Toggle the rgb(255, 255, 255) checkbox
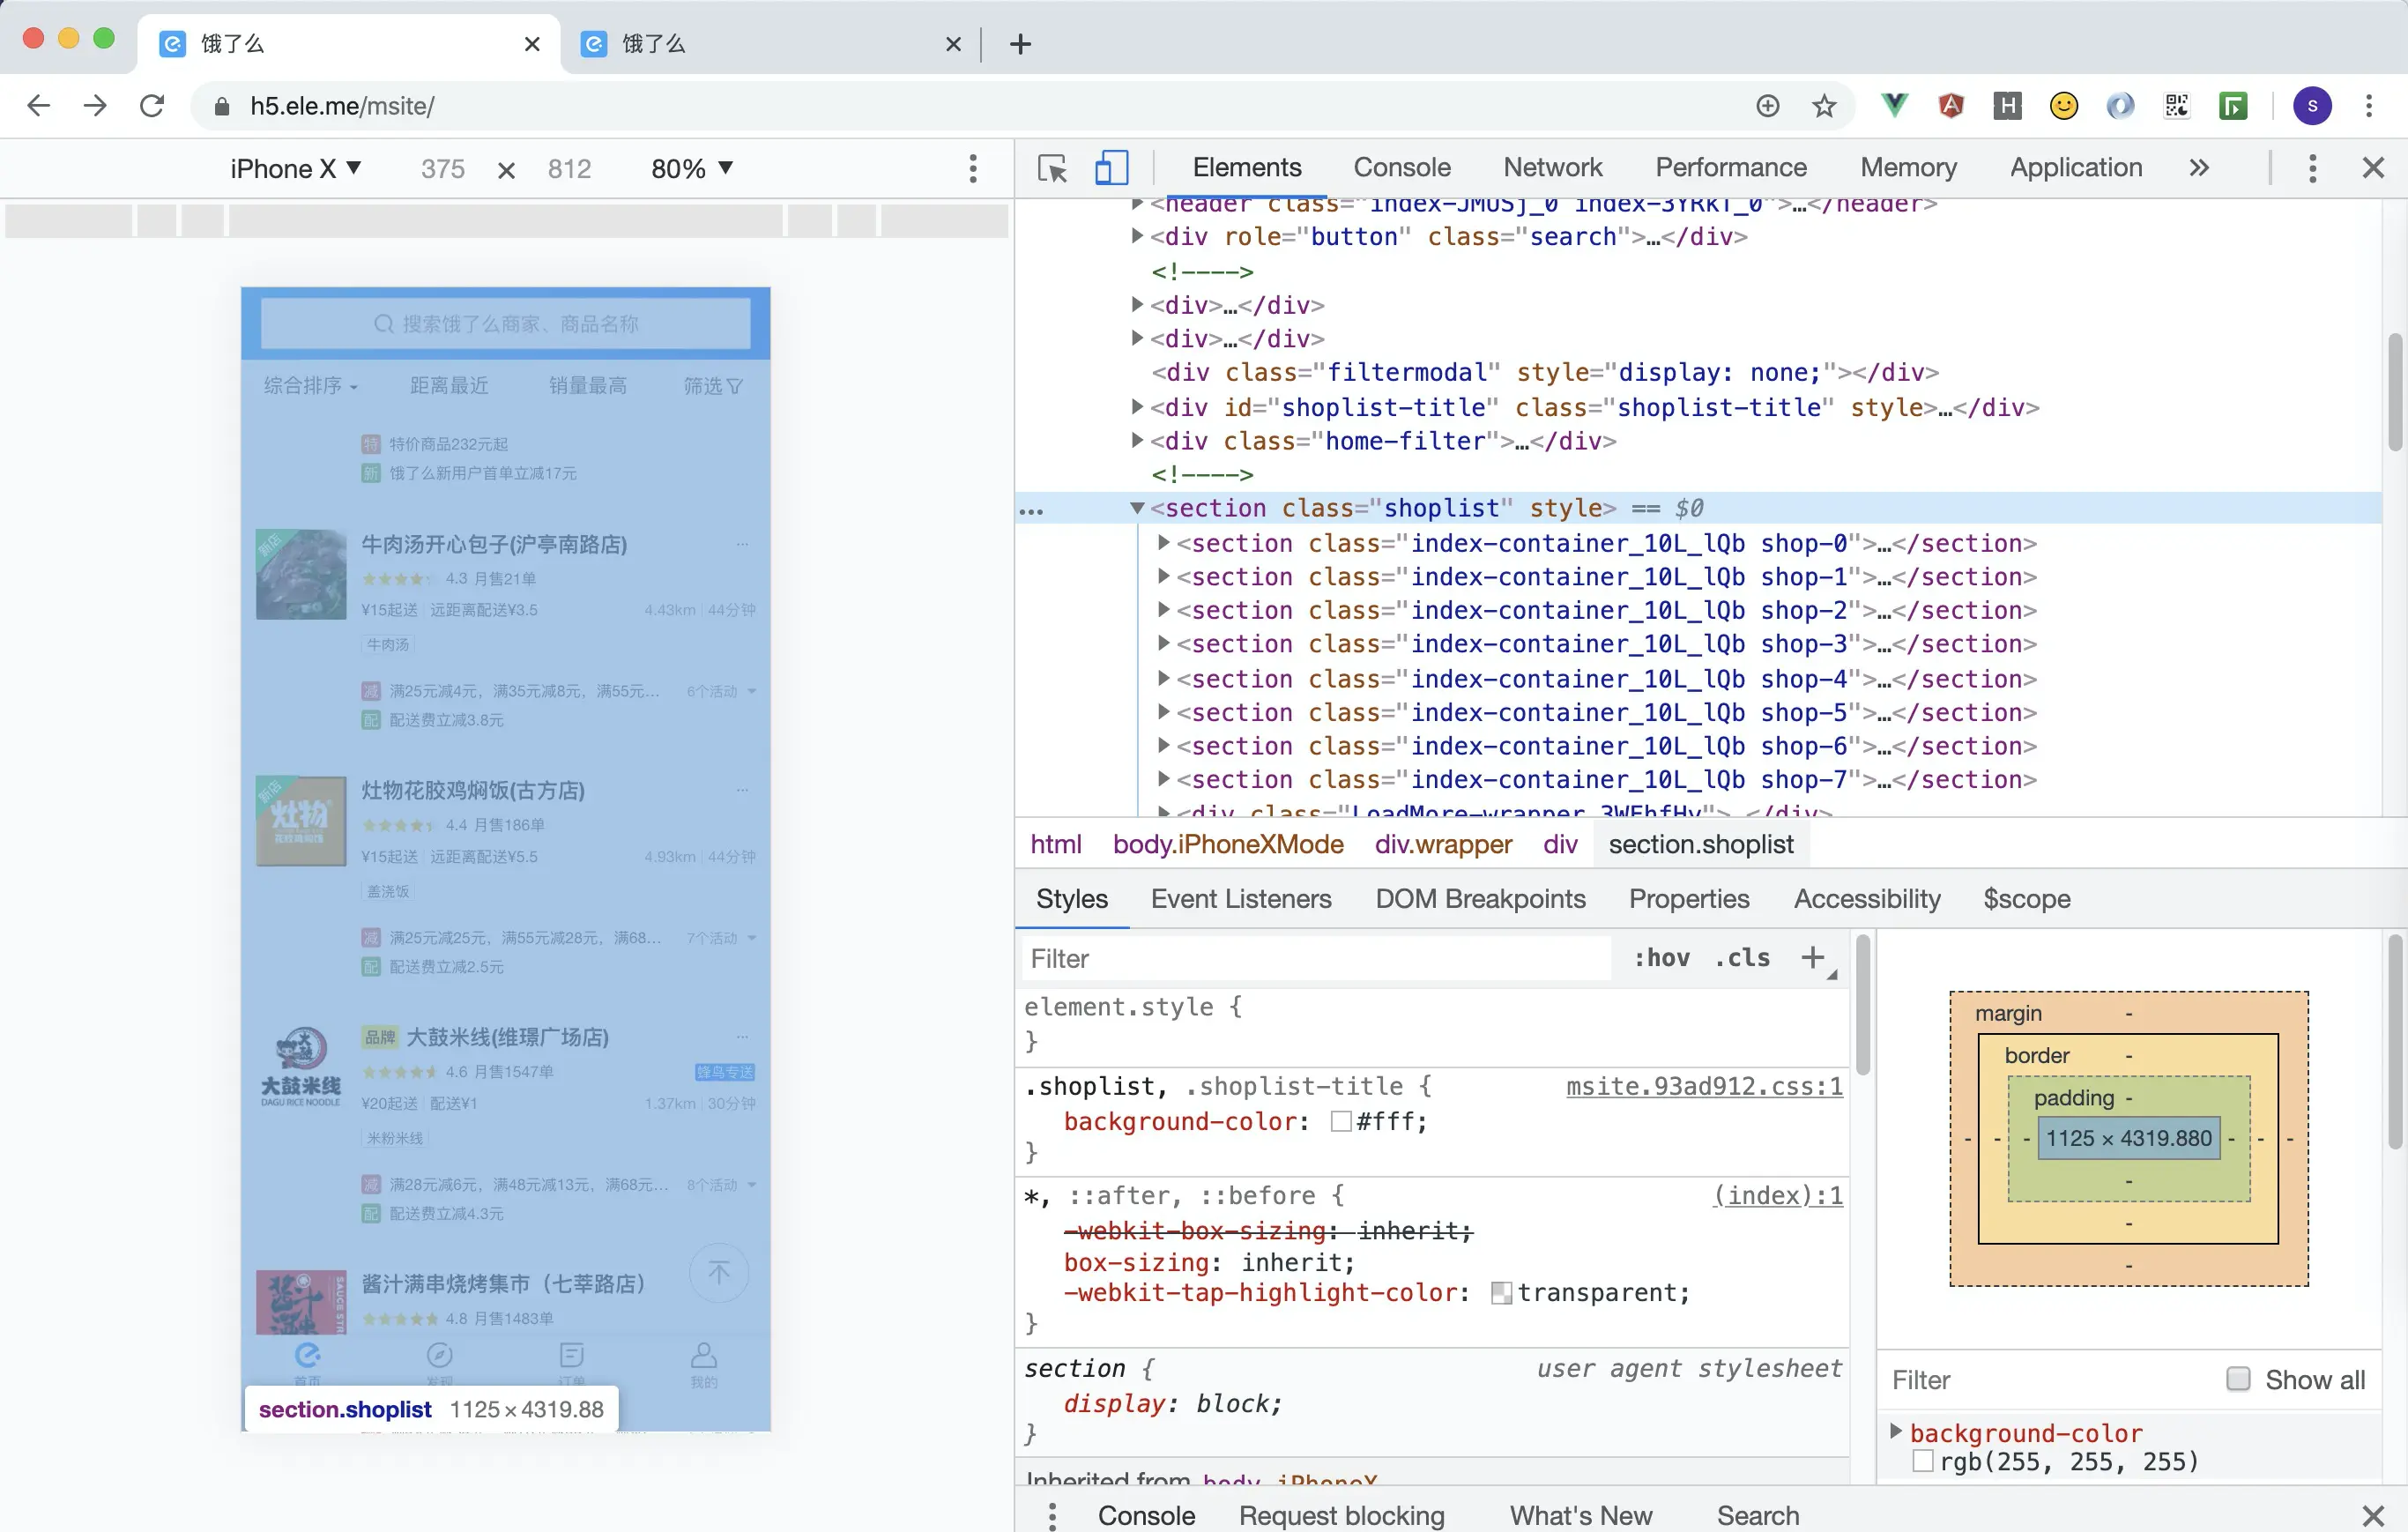 [1923, 1461]
